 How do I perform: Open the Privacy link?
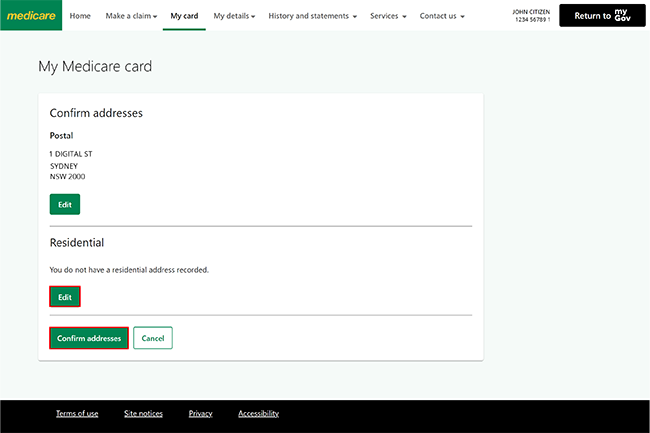(200, 413)
